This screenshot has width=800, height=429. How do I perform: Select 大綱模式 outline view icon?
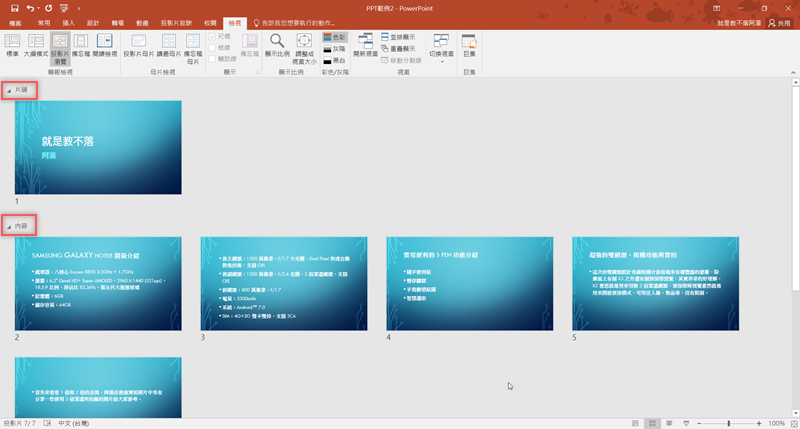[x=36, y=45]
